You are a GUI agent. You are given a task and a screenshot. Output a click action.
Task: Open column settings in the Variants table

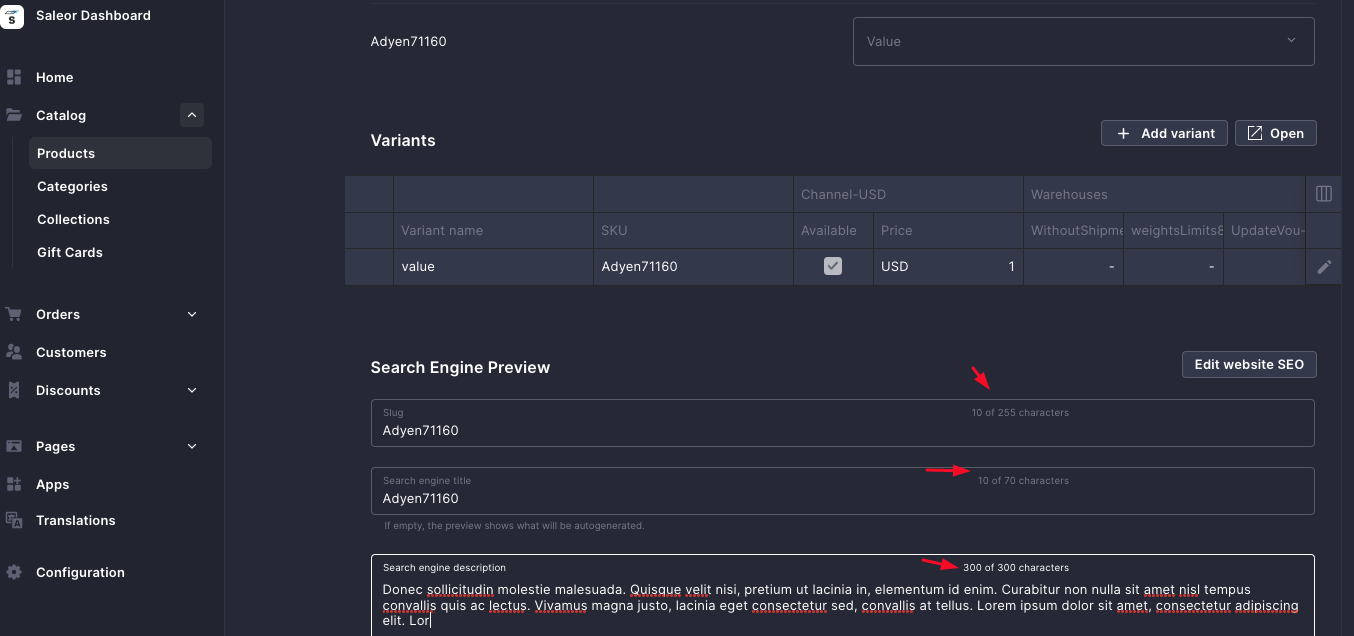(x=1323, y=193)
